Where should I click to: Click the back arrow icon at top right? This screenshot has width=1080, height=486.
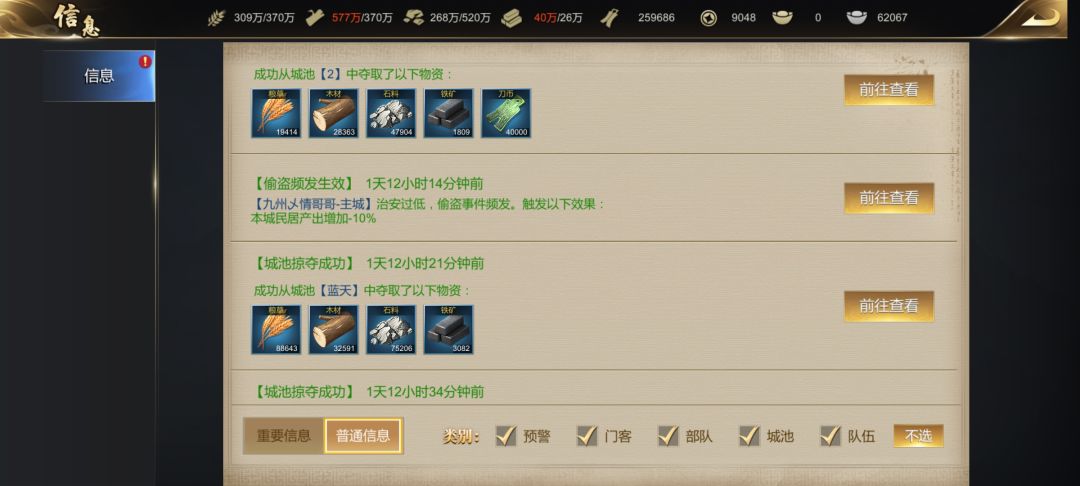coord(1040,18)
